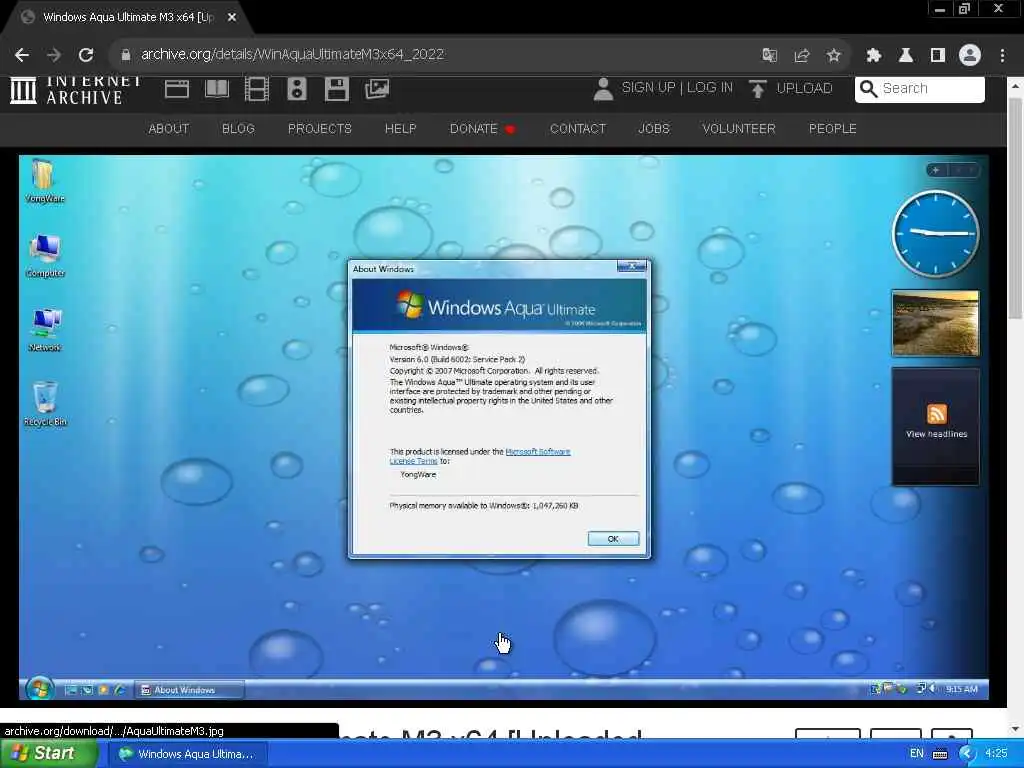Toggle the browser side panel icon

(x=938, y=55)
